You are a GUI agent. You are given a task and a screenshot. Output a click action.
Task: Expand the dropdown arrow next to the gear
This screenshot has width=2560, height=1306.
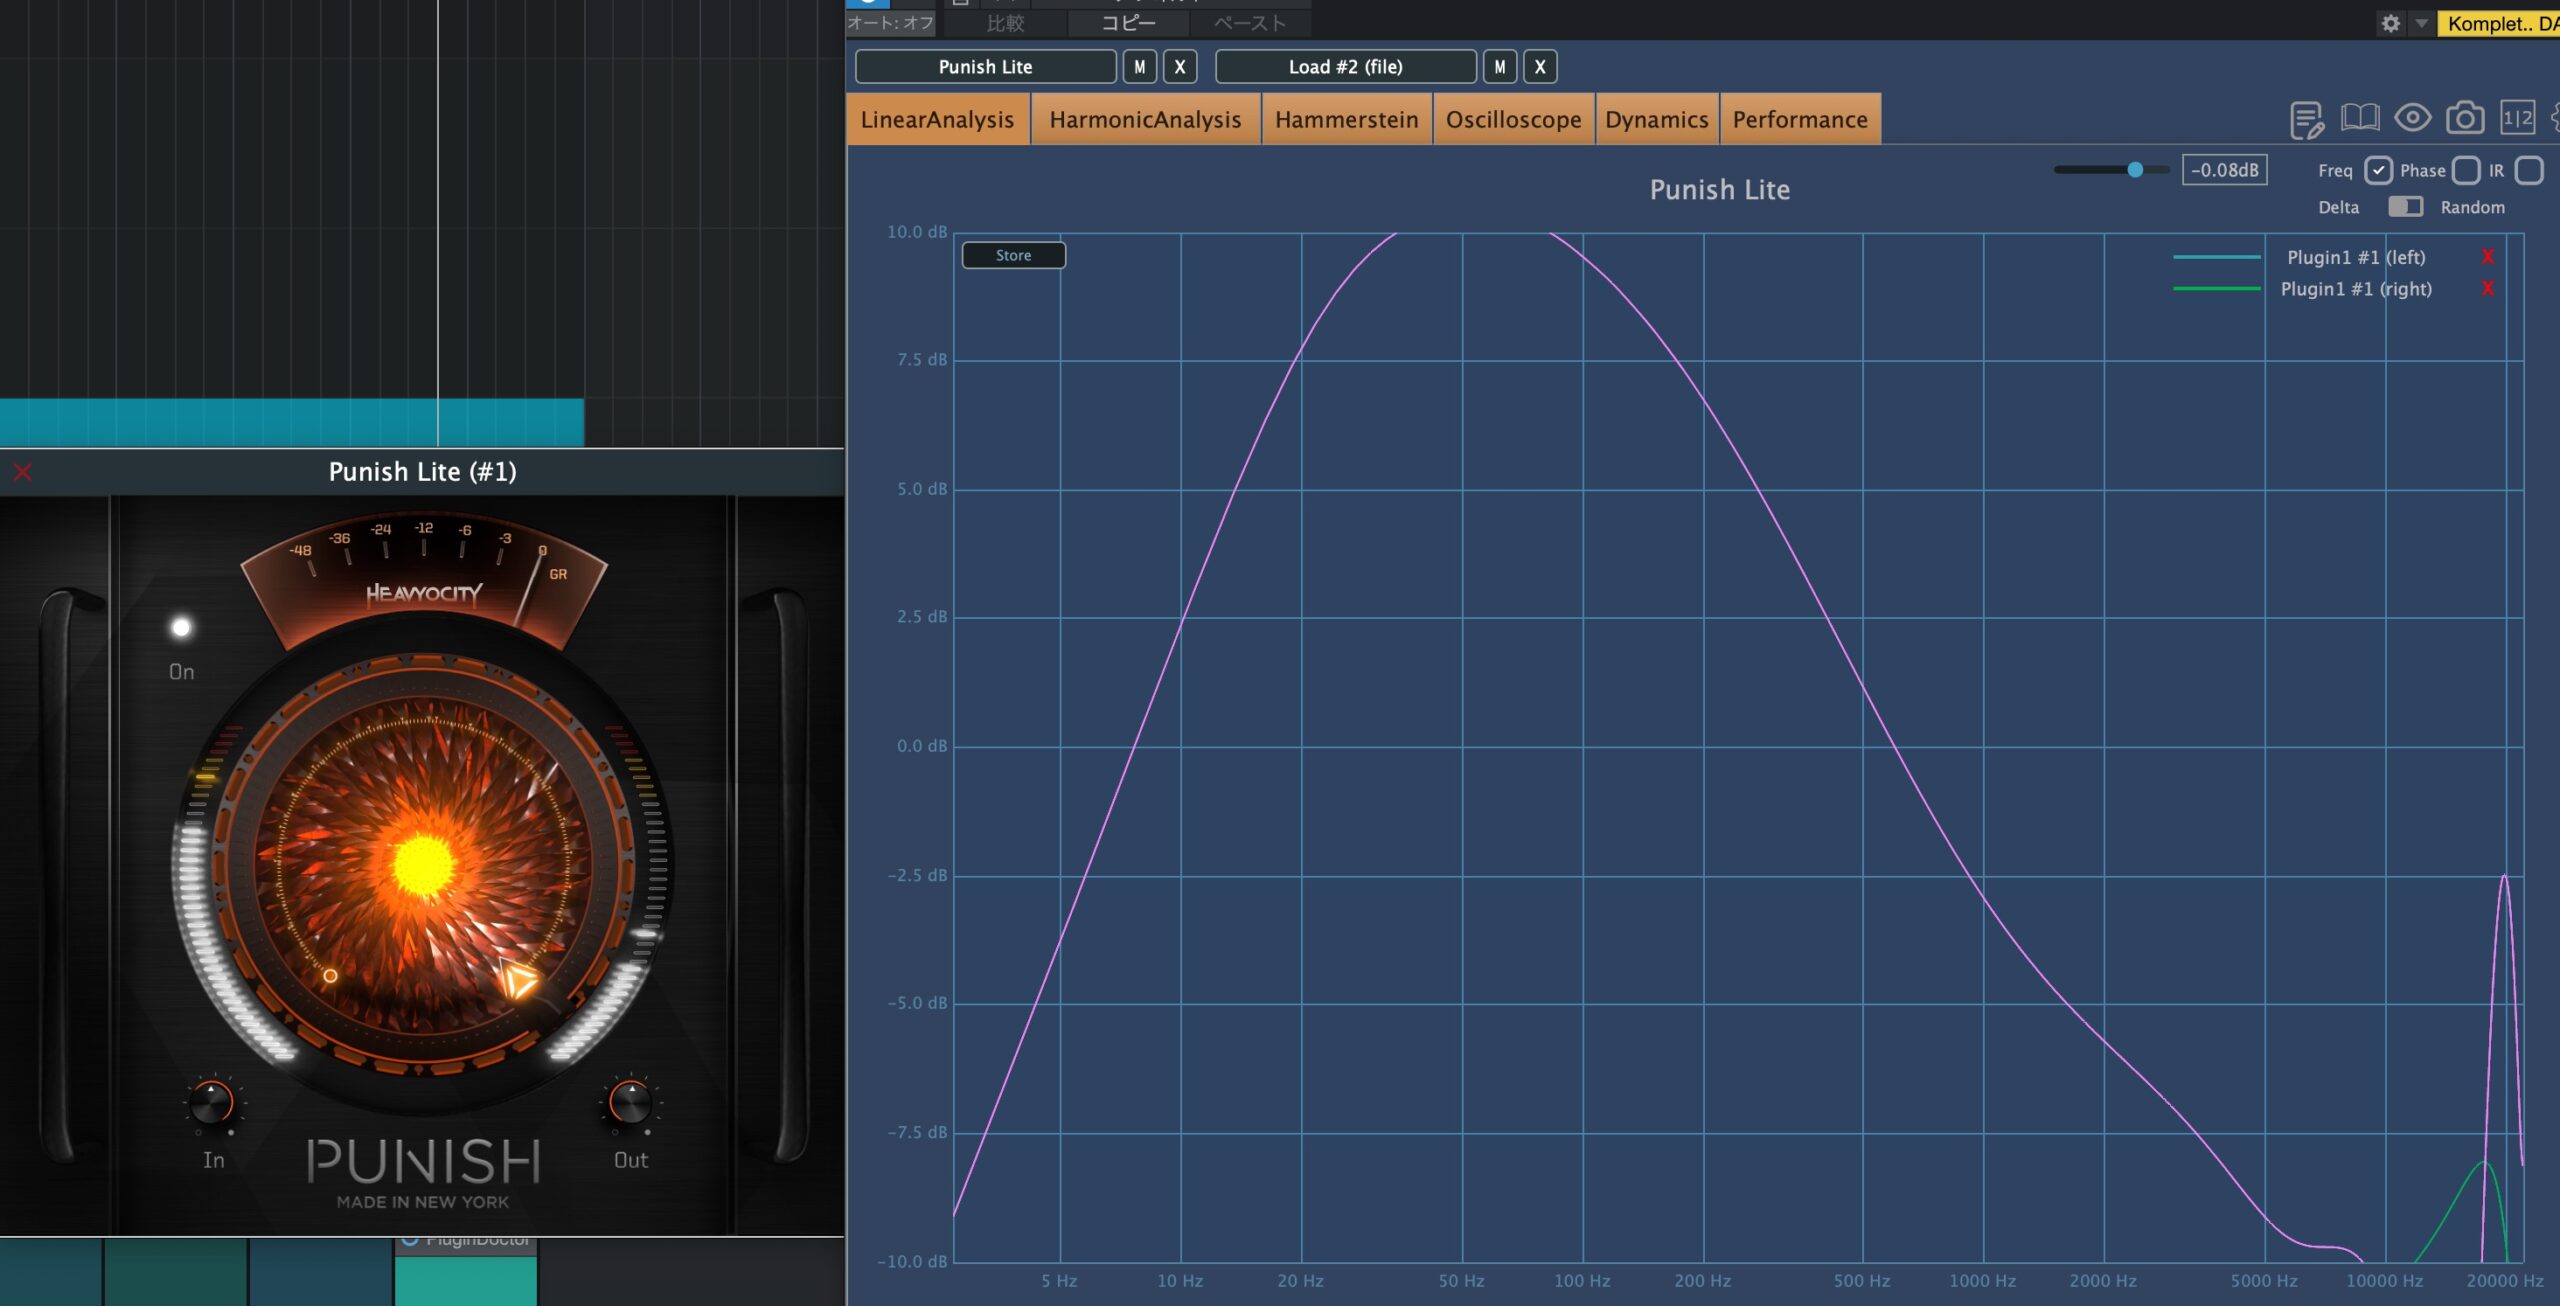2421,23
